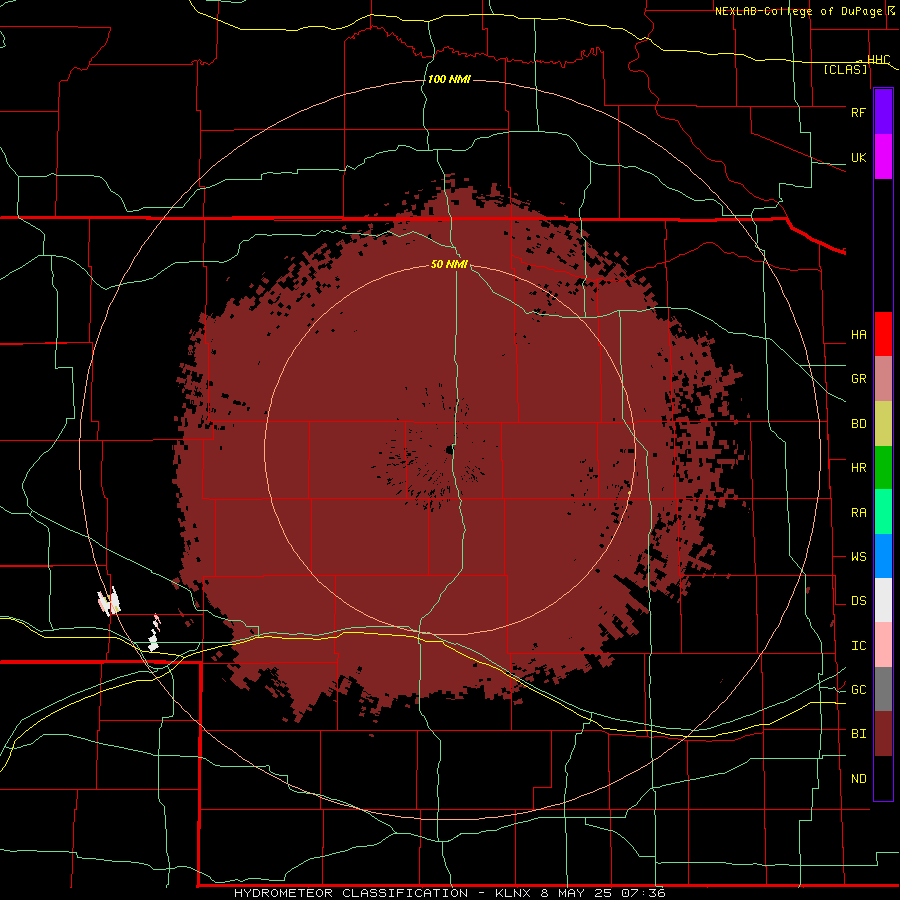Screen dimensions: 900x900
Task: Select the DS legend label
Action: 858,601
